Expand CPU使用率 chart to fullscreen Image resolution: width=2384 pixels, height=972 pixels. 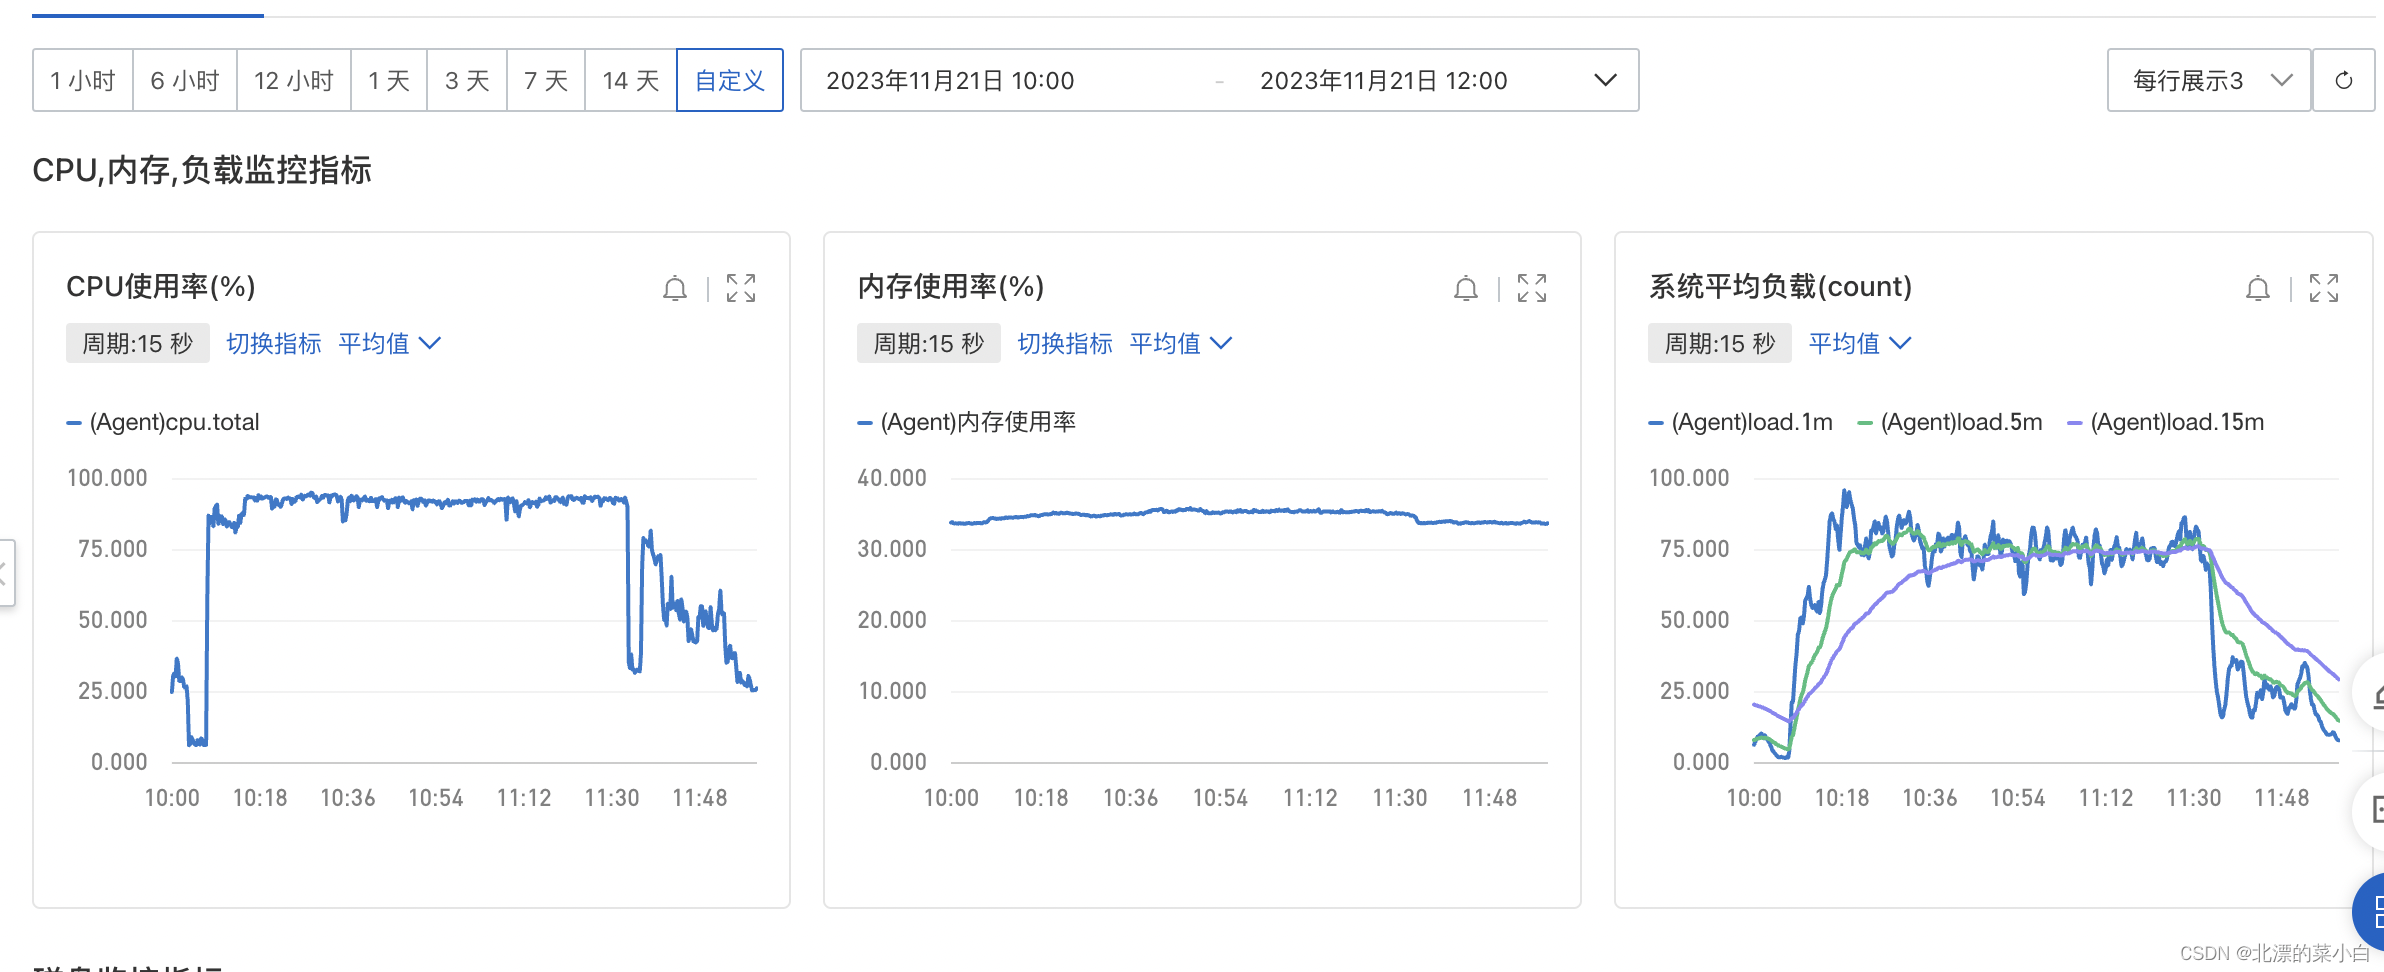click(741, 288)
